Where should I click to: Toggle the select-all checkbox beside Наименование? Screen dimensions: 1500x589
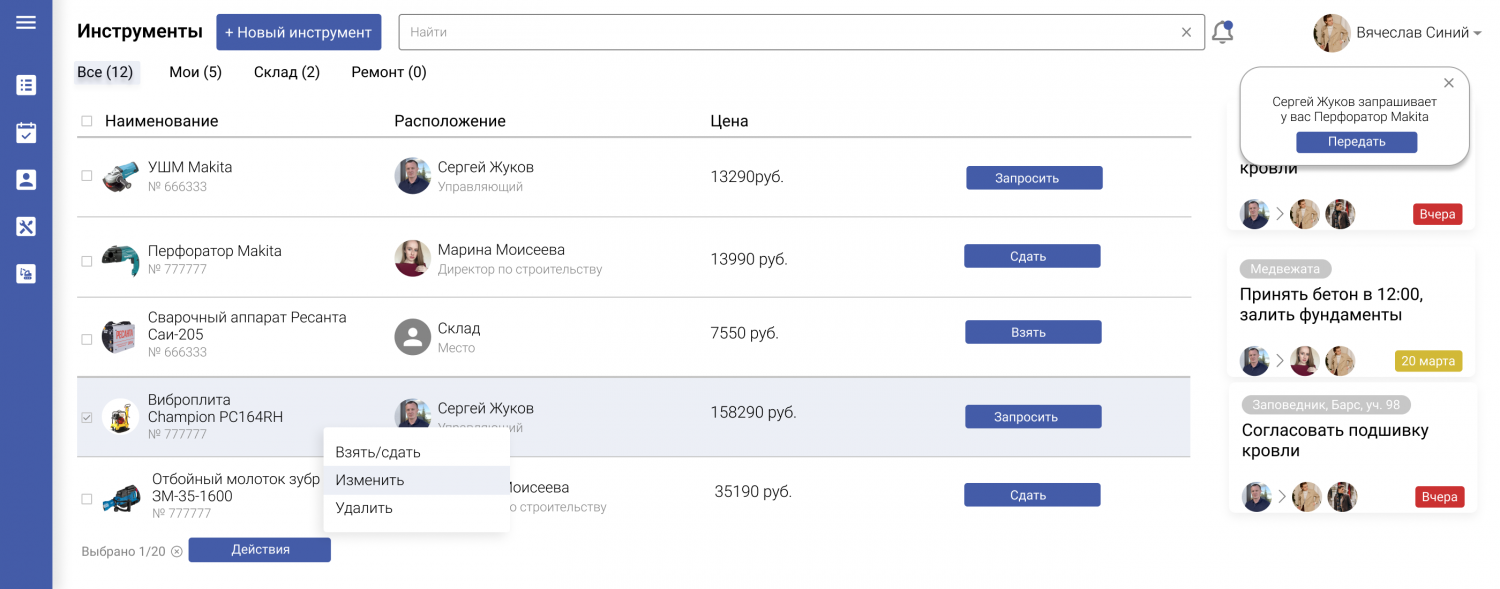click(x=87, y=121)
